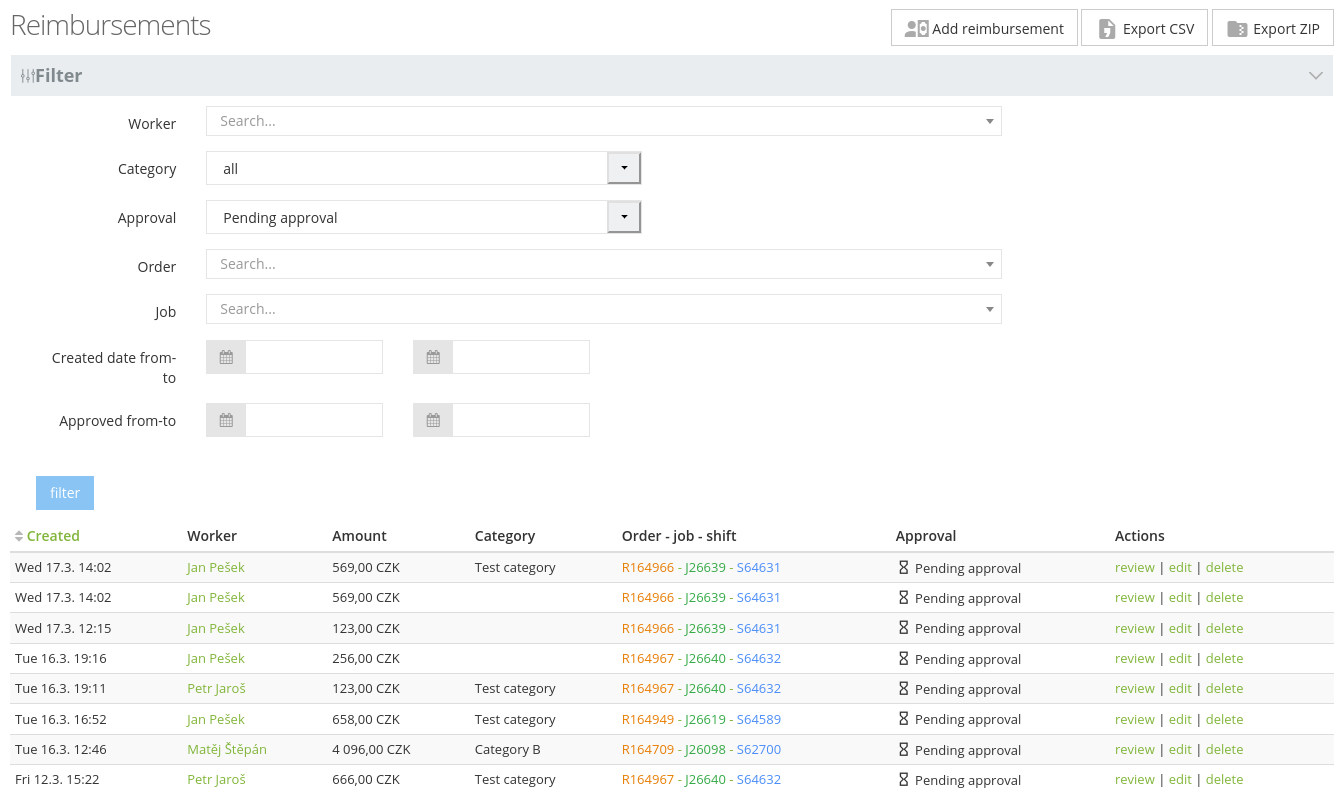Viewport: 1340px width, 798px height.
Task: Review the 4 096,00 CZK reimbursement
Action: pos(1135,749)
